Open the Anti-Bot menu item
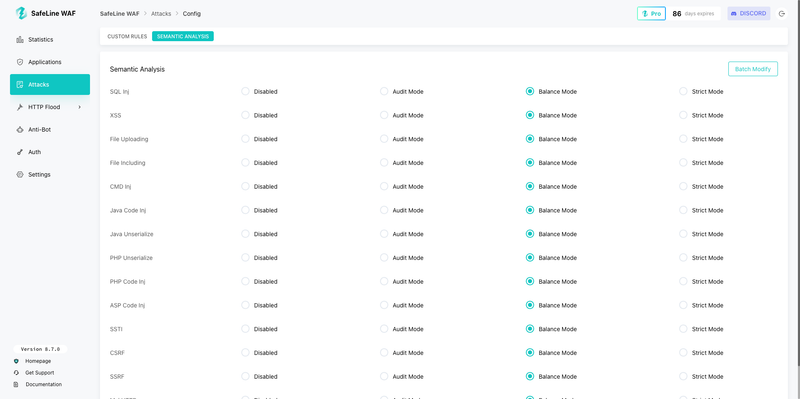Viewport: 800px width, 399px height. 50,130
